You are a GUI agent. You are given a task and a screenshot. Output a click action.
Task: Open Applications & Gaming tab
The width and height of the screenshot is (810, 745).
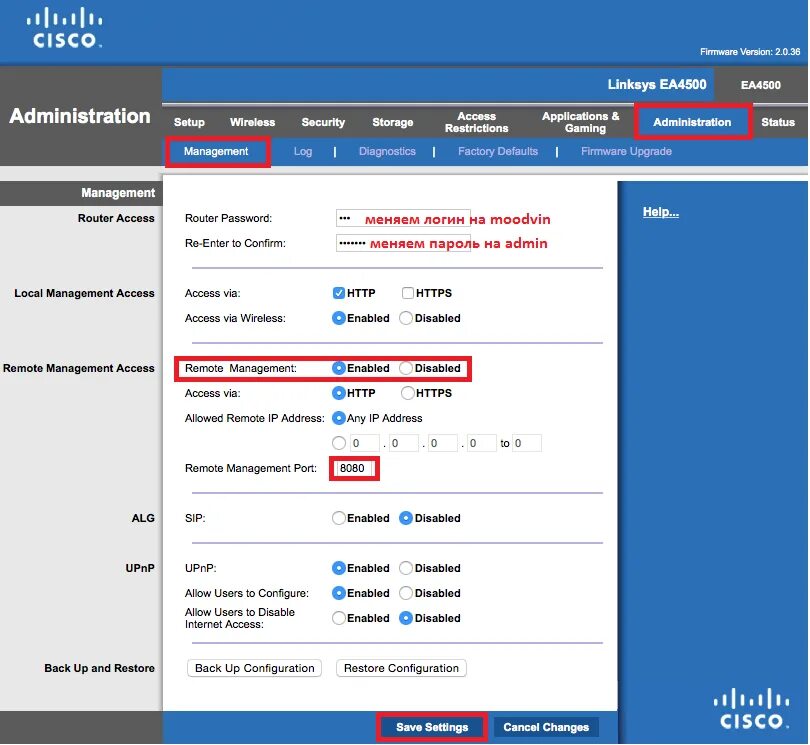(581, 122)
